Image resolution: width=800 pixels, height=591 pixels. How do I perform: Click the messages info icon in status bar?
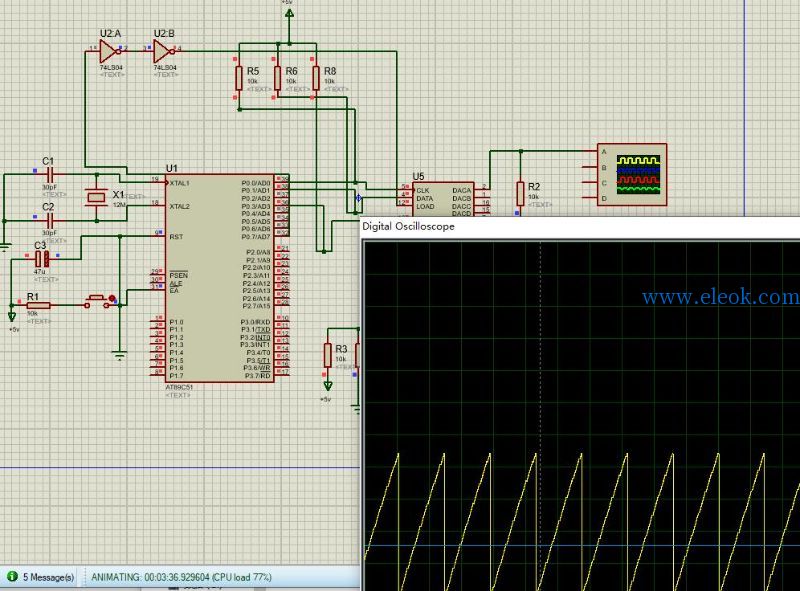click(12, 577)
